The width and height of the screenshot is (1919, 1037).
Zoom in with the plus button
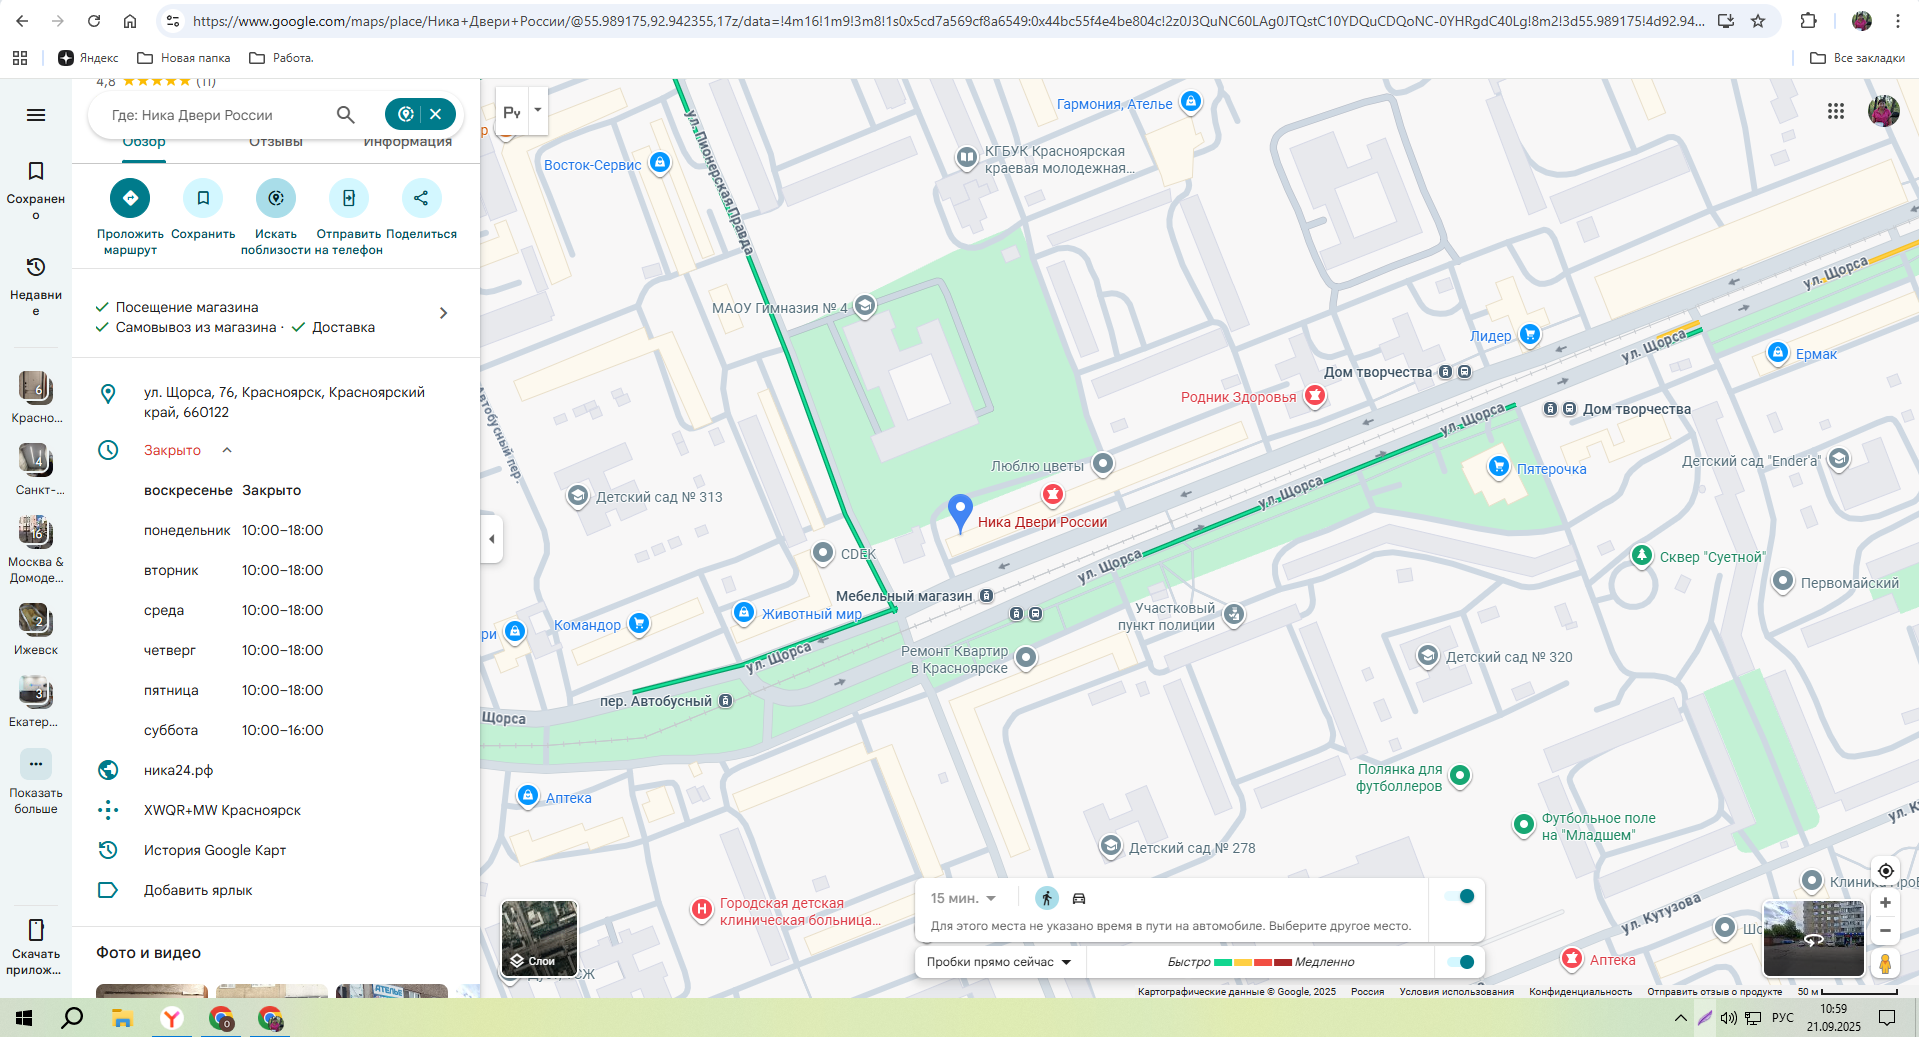(x=1885, y=903)
